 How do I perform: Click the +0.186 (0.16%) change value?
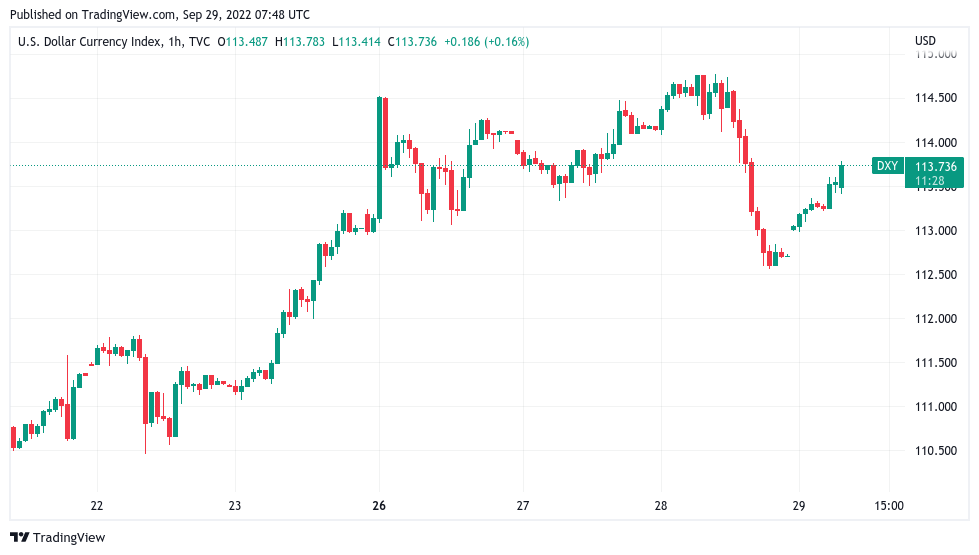487,41
